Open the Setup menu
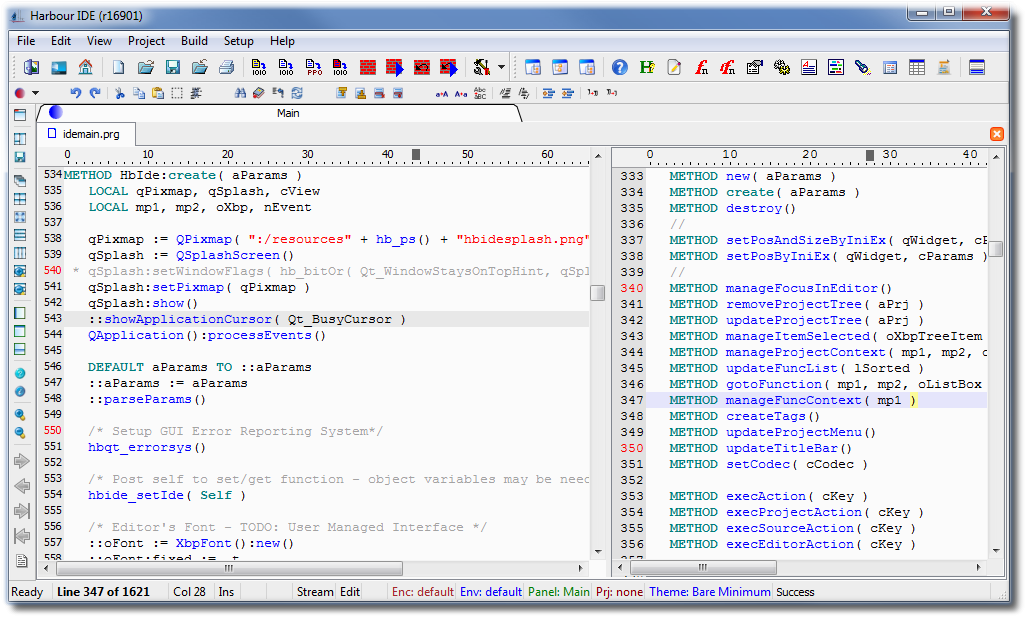 click(238, 41)
